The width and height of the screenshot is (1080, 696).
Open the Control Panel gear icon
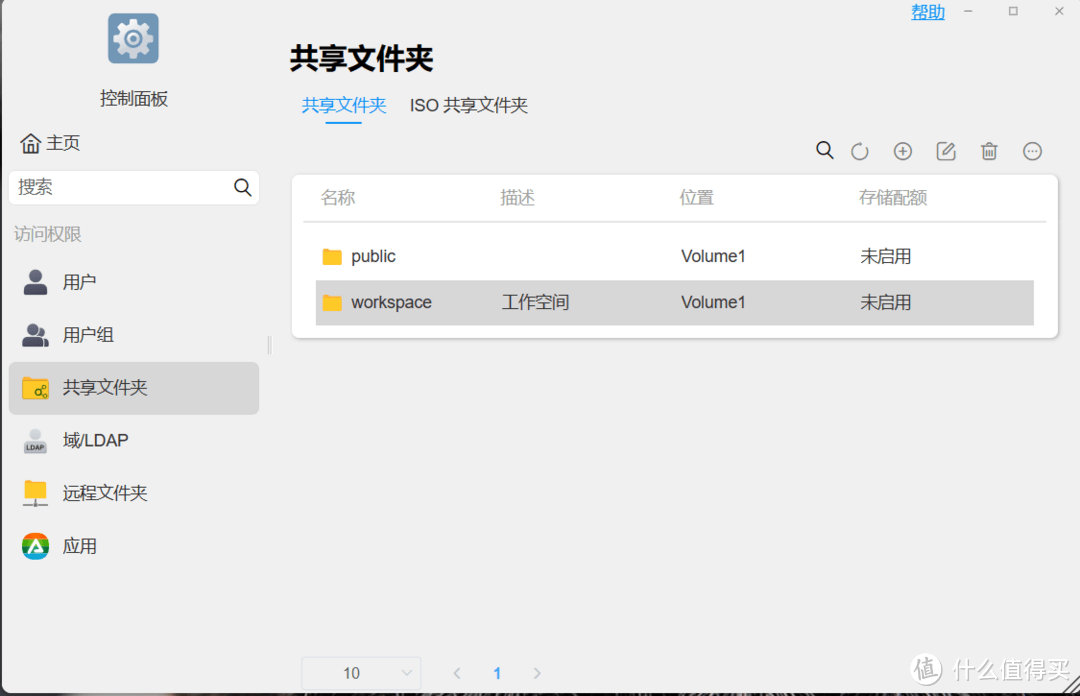coord(133,39)
